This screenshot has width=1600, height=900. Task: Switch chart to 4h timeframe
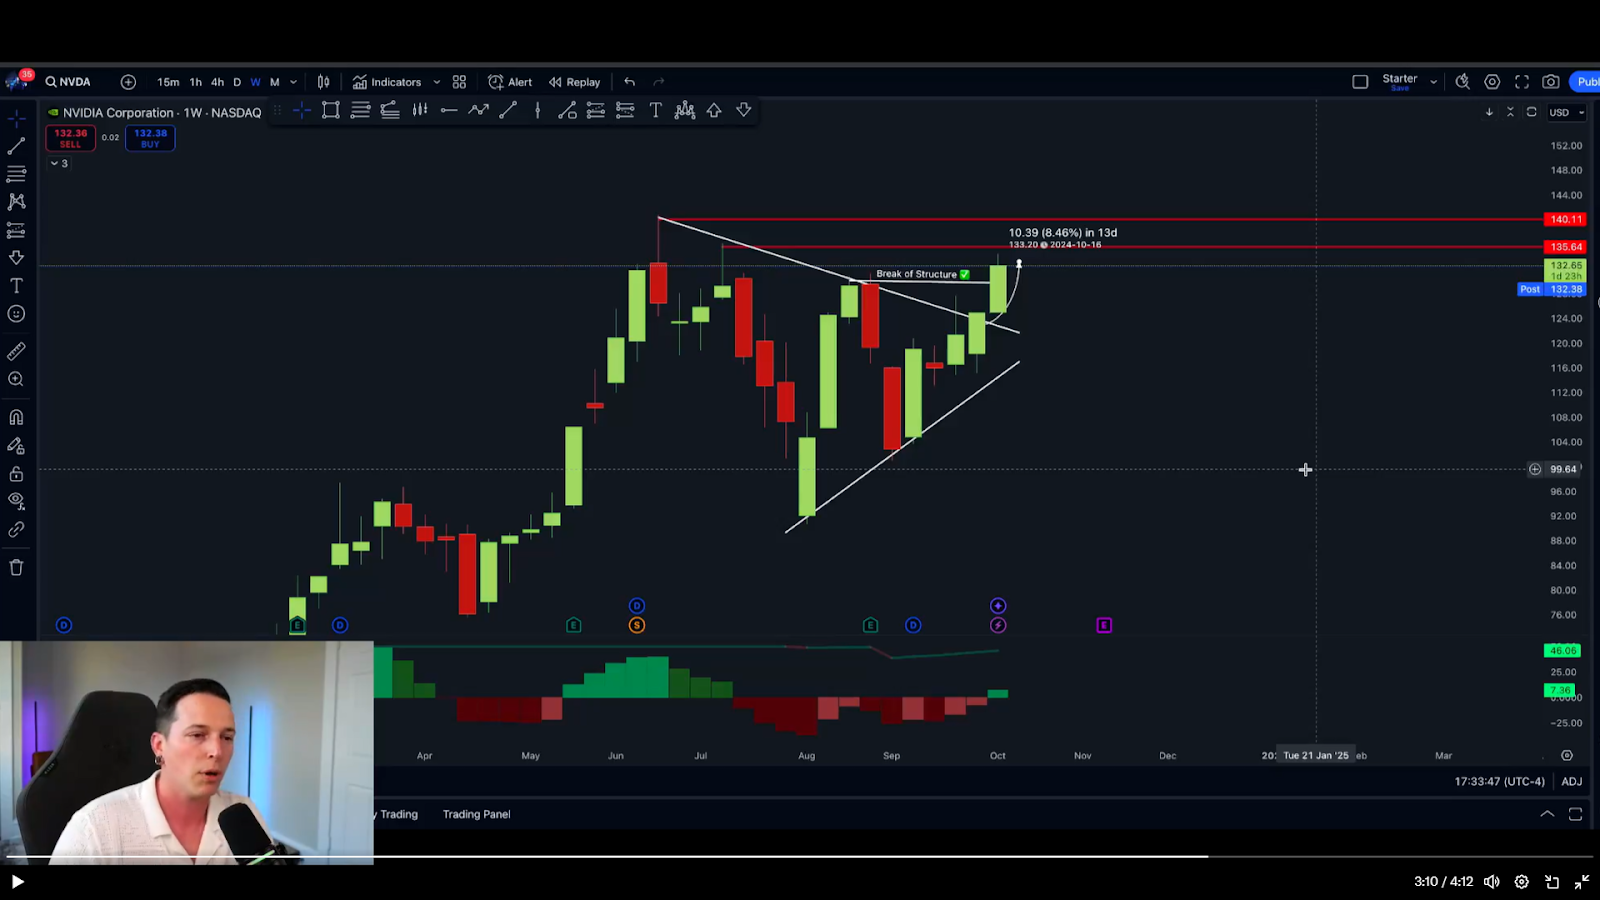pyautogui.click(x=217, y=82)
